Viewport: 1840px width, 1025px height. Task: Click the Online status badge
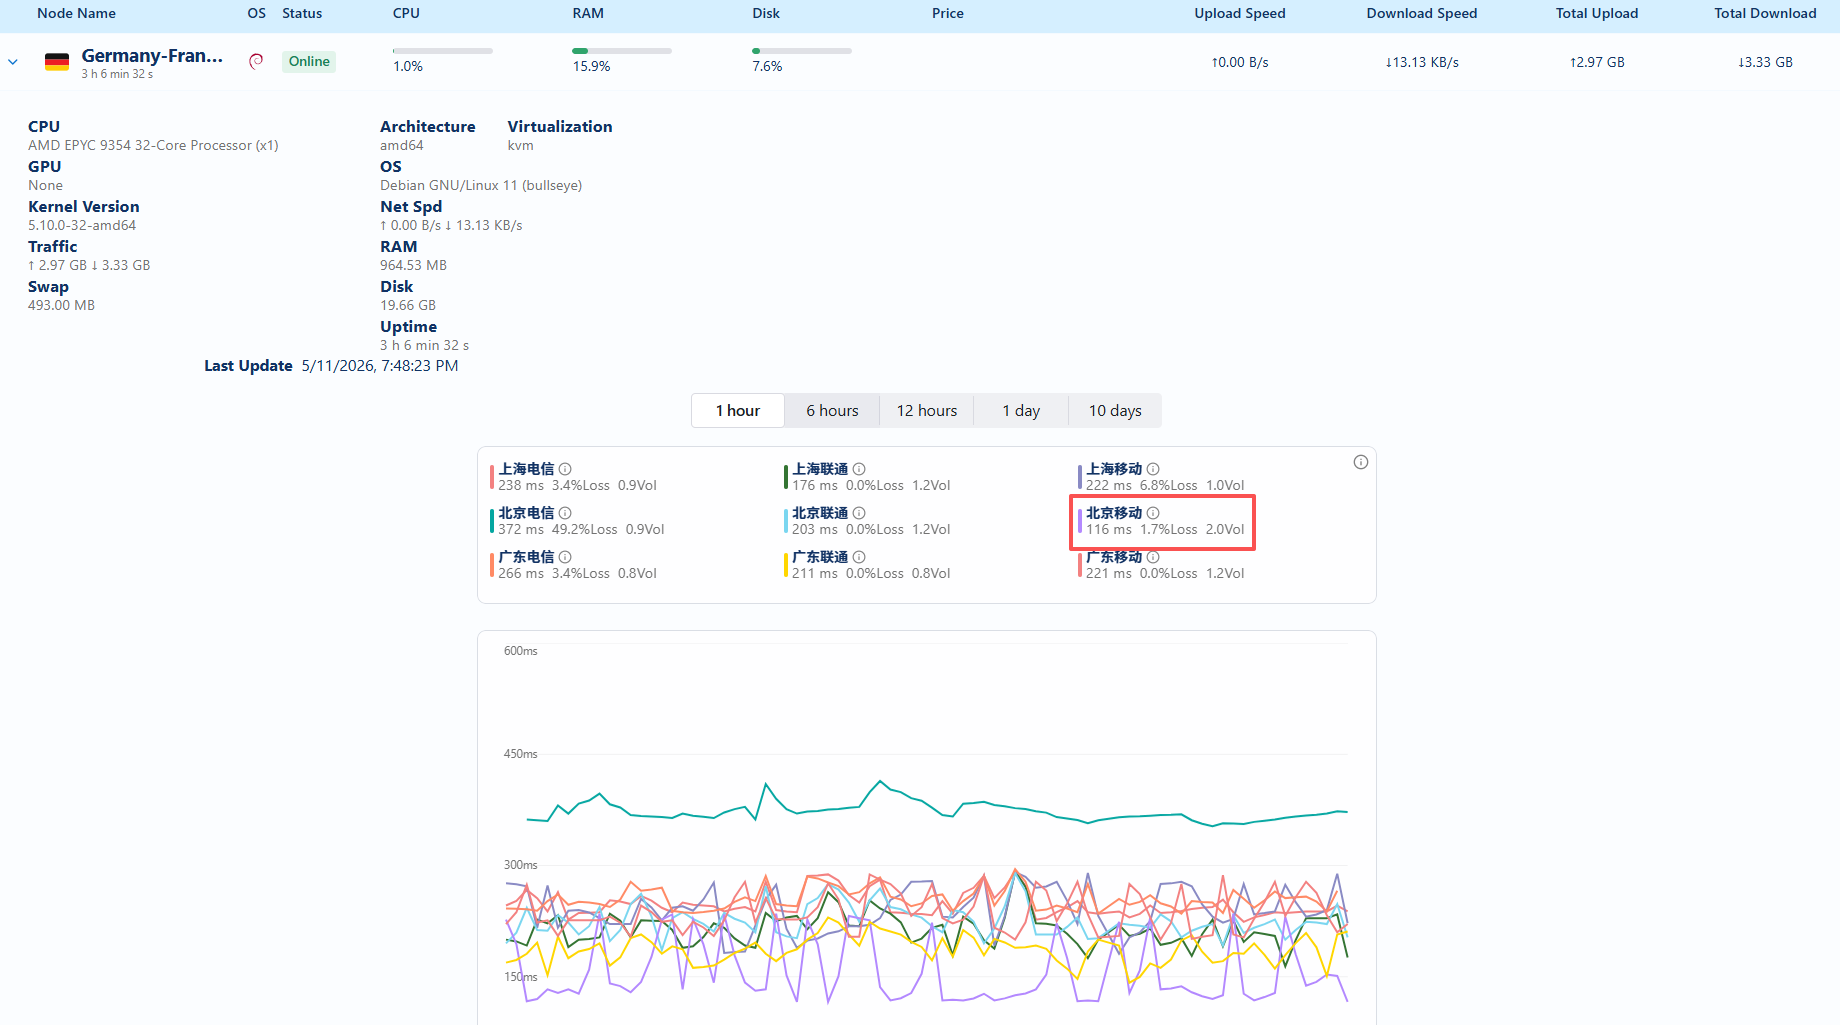[x=309, y=61]
